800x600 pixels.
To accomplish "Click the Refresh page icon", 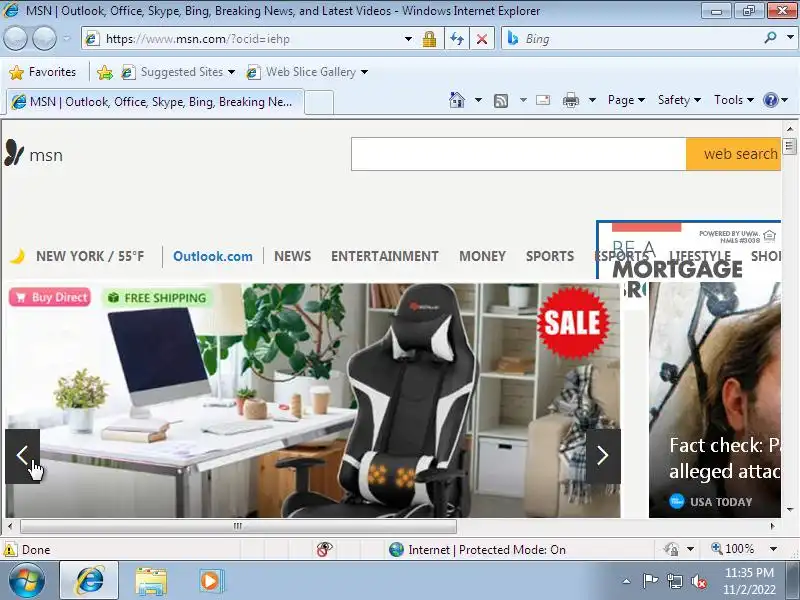I will point(457,39).
